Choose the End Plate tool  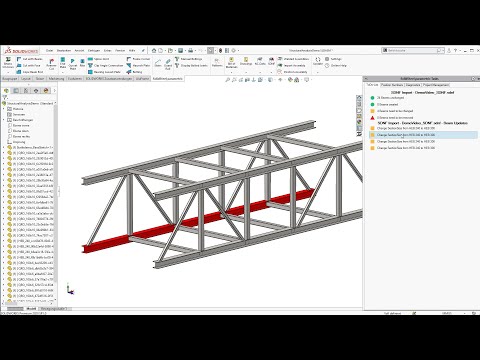(63, 63)
